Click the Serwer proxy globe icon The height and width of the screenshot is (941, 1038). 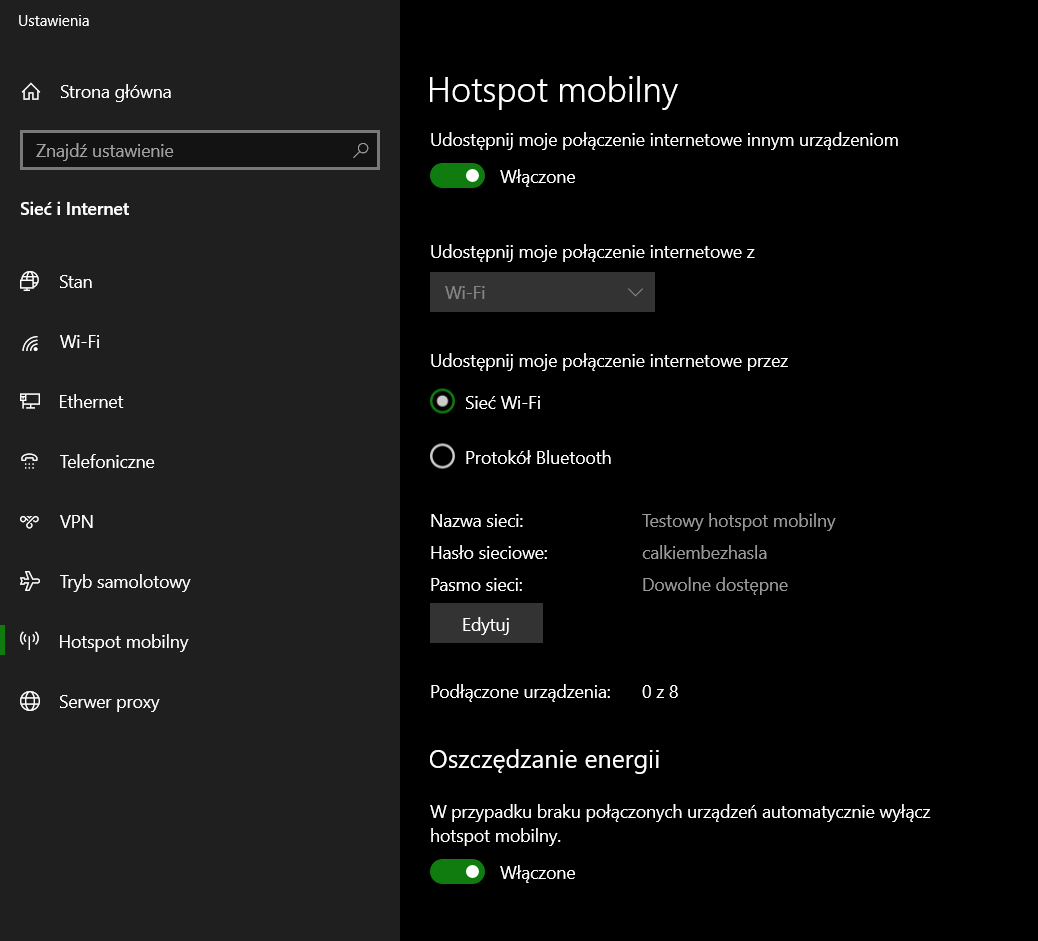click(x=30, y=702)
